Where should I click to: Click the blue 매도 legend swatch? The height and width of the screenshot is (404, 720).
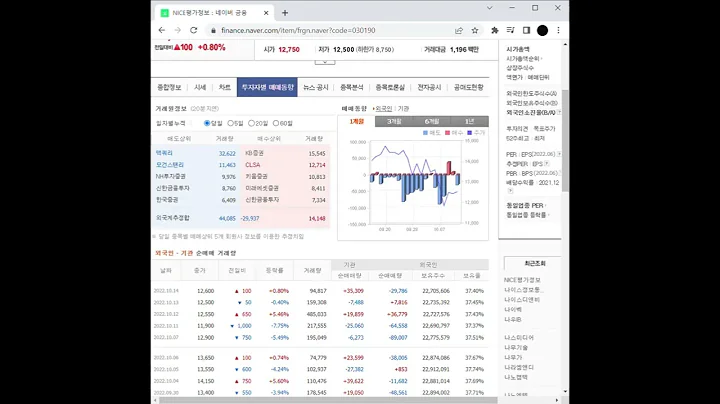tap(425, 133)
